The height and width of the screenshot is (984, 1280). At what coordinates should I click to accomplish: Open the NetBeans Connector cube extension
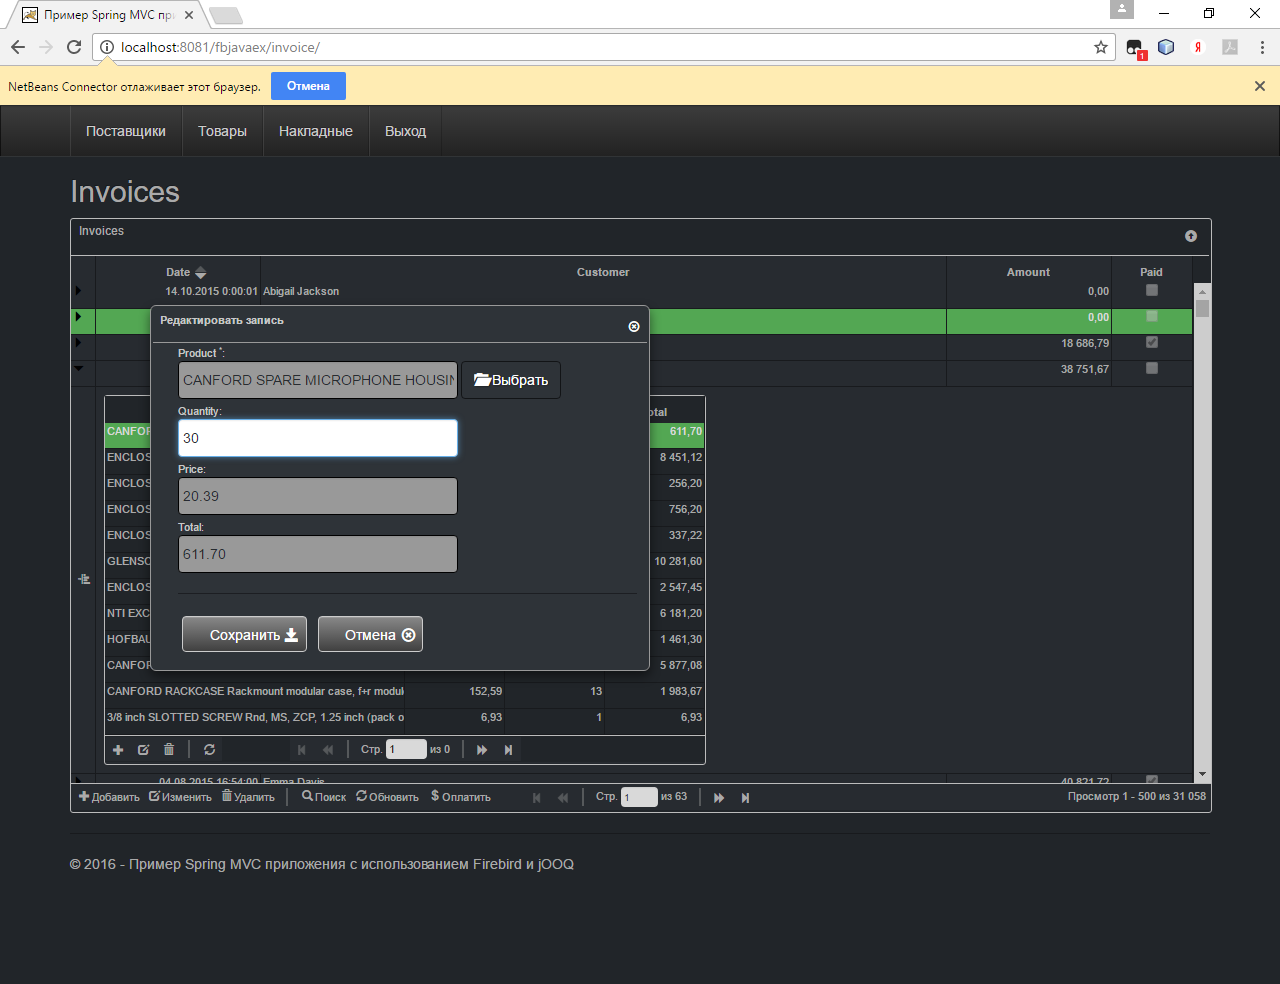[1166, 47]
